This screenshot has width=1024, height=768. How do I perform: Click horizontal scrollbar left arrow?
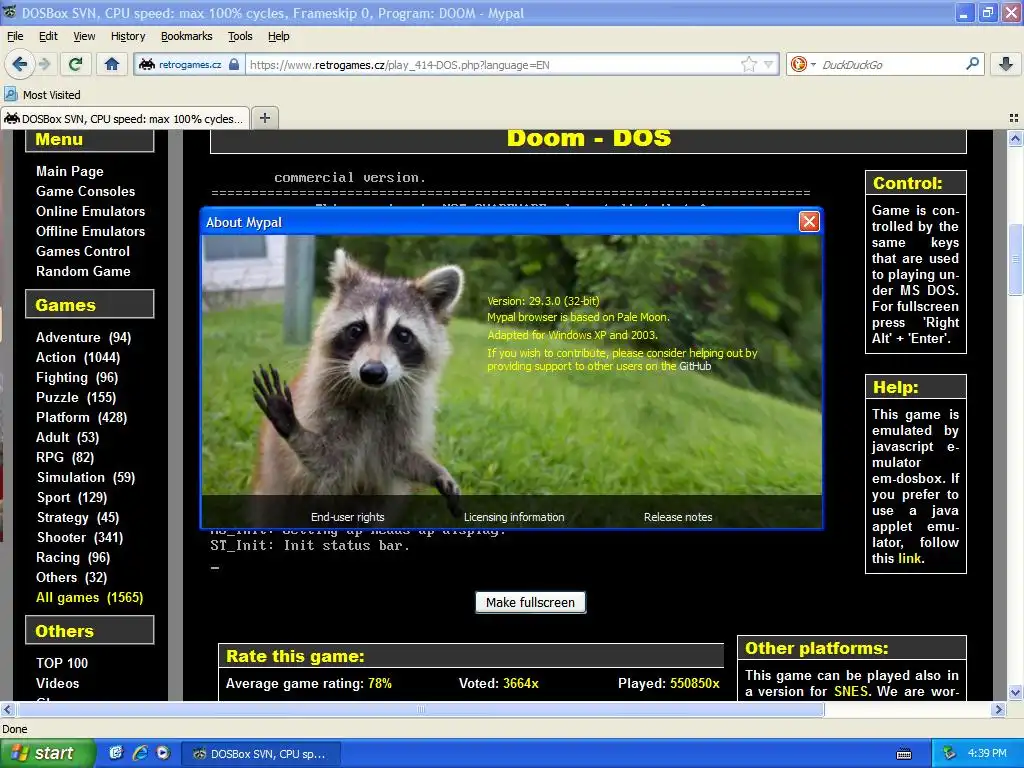point(7,709)
